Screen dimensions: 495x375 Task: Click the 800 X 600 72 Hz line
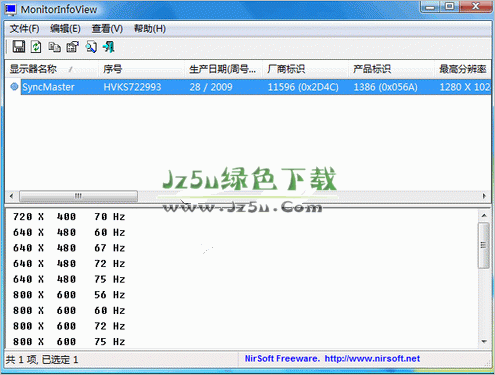69,326
